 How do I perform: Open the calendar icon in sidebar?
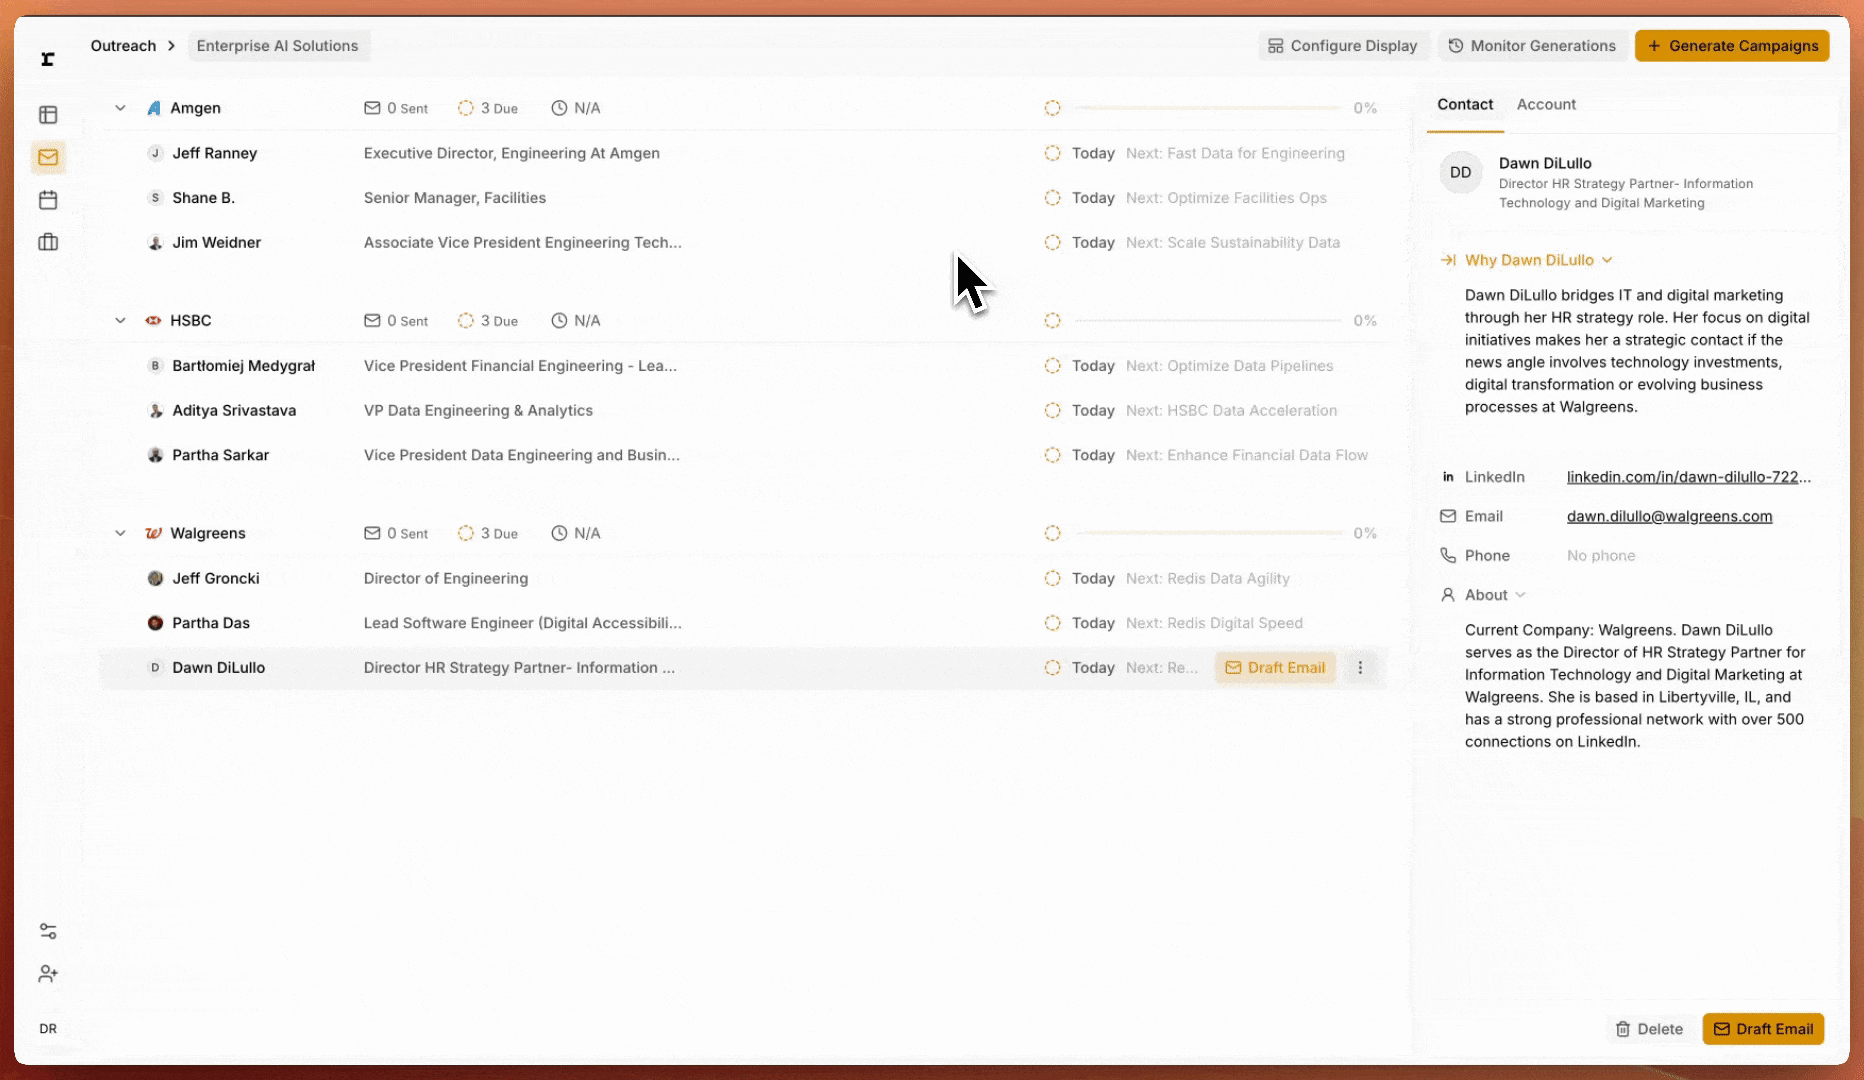coord(48,200)
